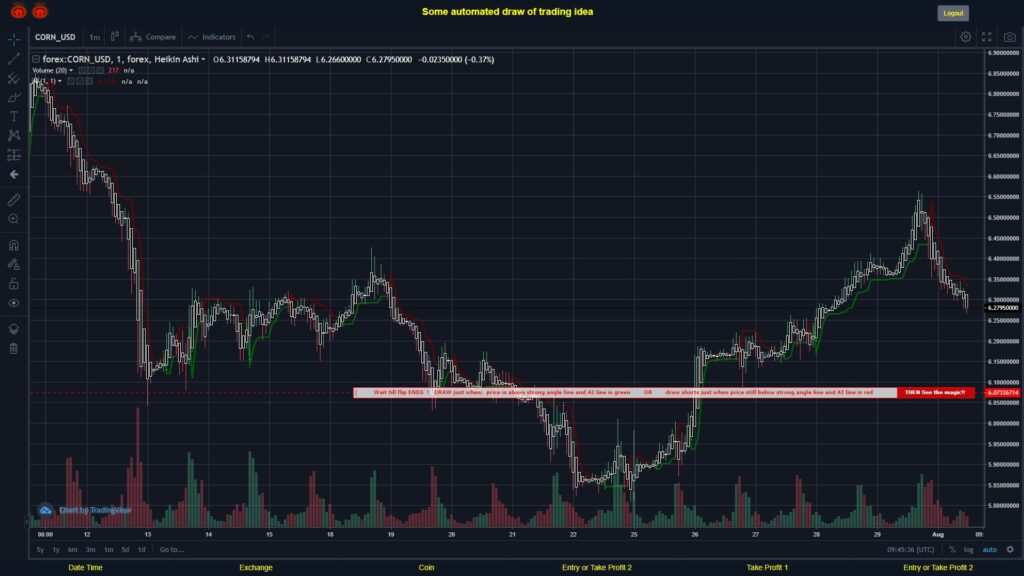Hide the Volume indicator via first legend box
This screenshot has width=1024, height=576.
(82, 71)
